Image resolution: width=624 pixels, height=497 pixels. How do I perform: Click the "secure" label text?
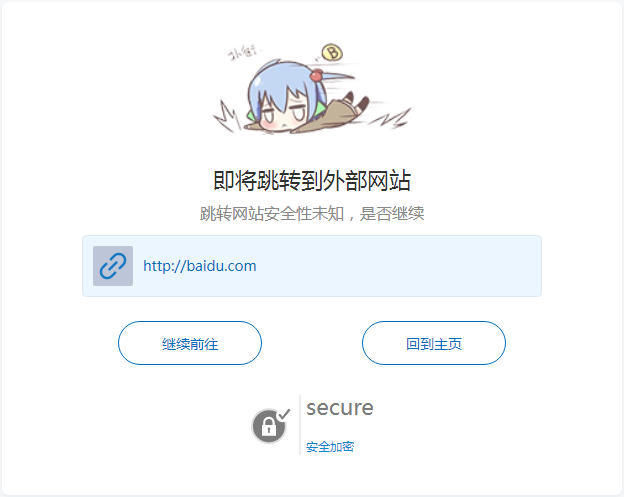tap(340, 407)
